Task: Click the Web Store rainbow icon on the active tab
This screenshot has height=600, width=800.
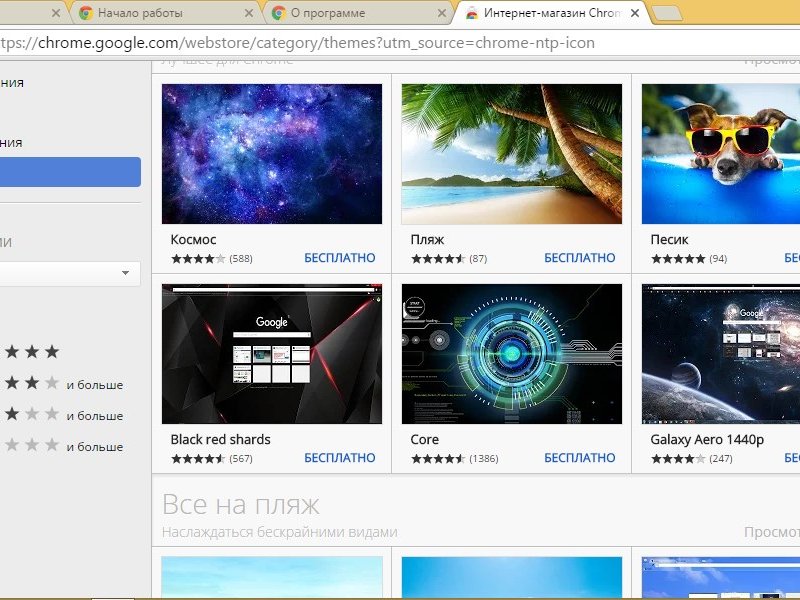Action: pyautogui.click(x=472, y=13)
